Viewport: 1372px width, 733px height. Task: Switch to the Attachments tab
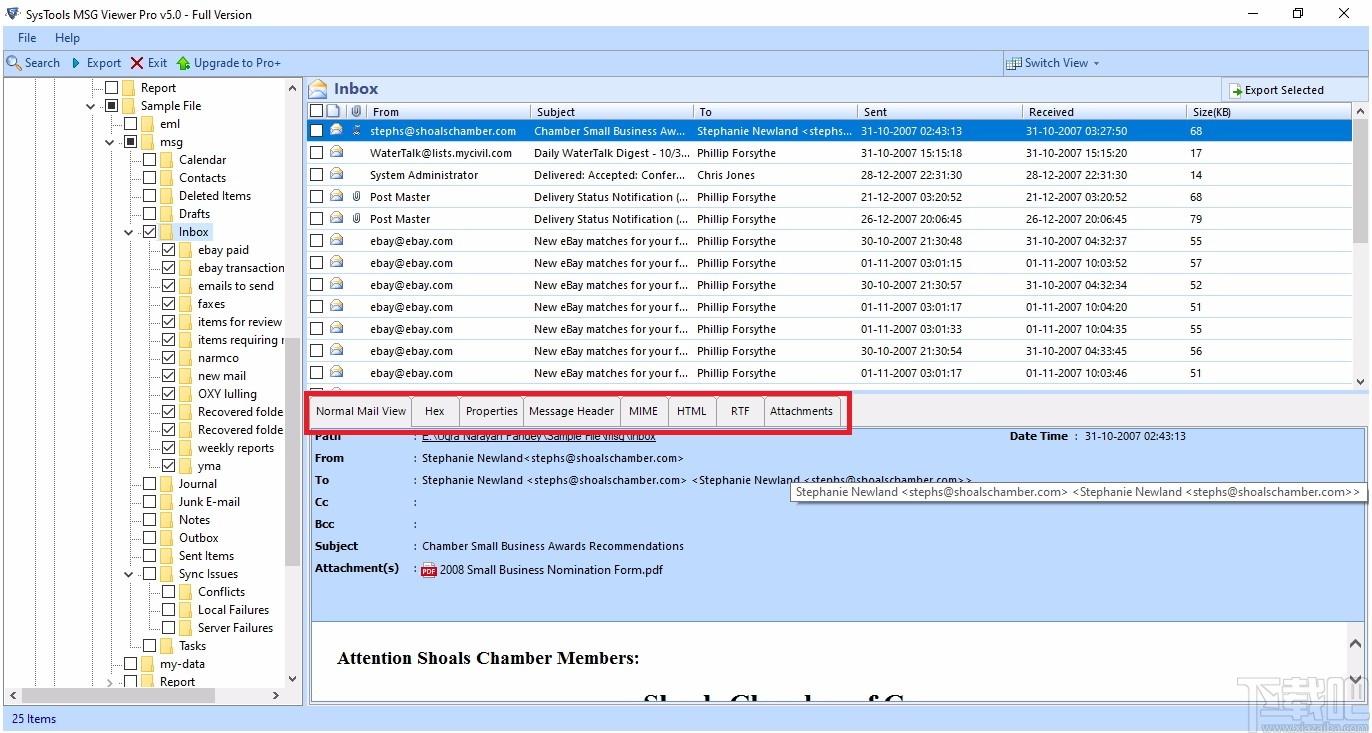(x=801, y=411)
